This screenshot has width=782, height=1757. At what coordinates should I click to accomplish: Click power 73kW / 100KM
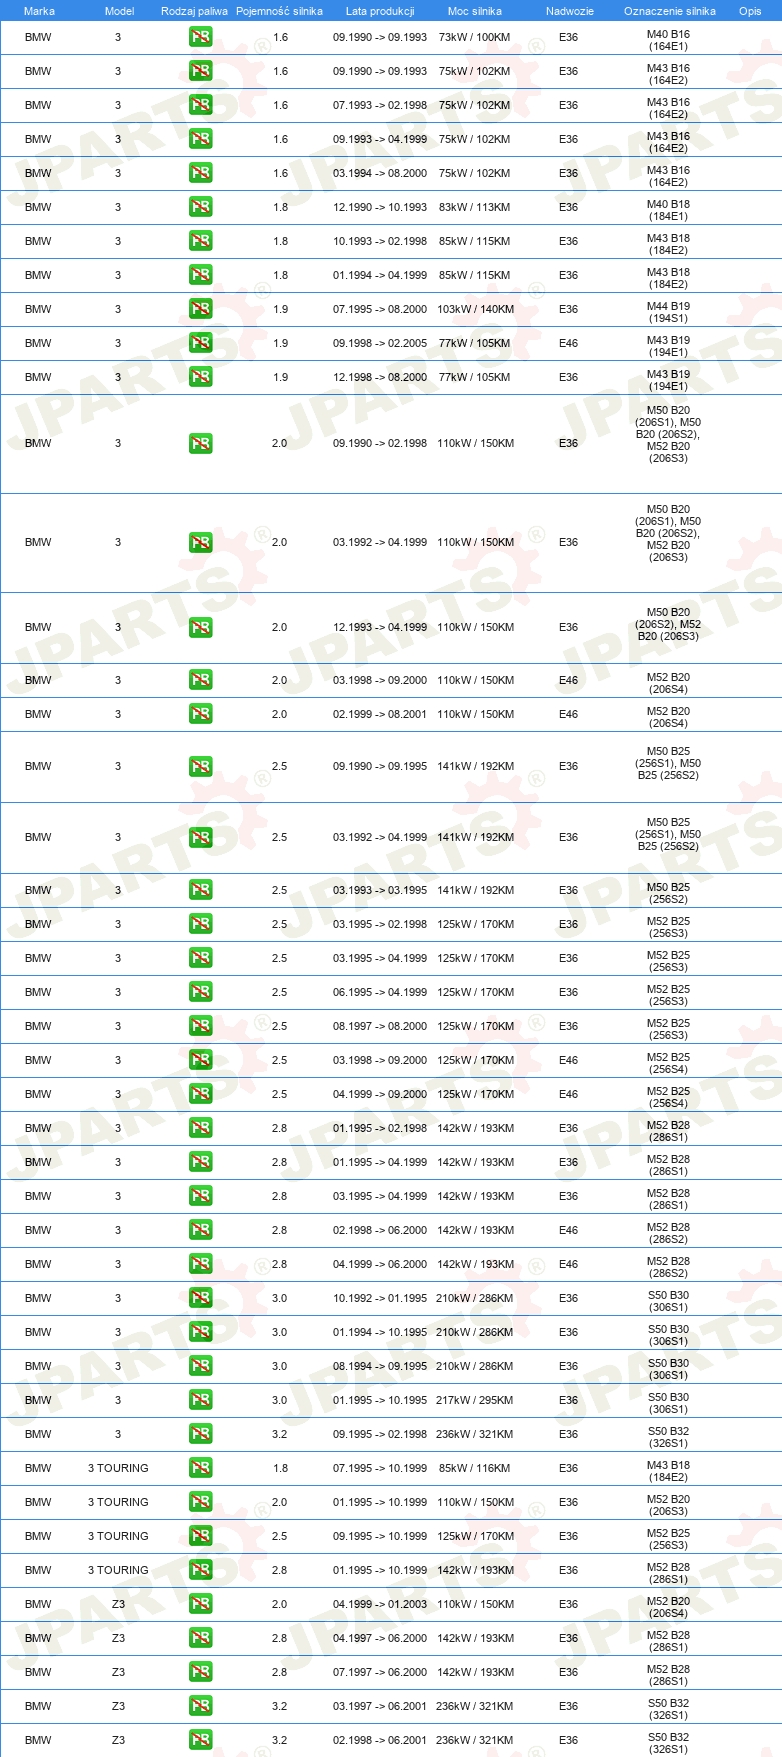point(474,37)
